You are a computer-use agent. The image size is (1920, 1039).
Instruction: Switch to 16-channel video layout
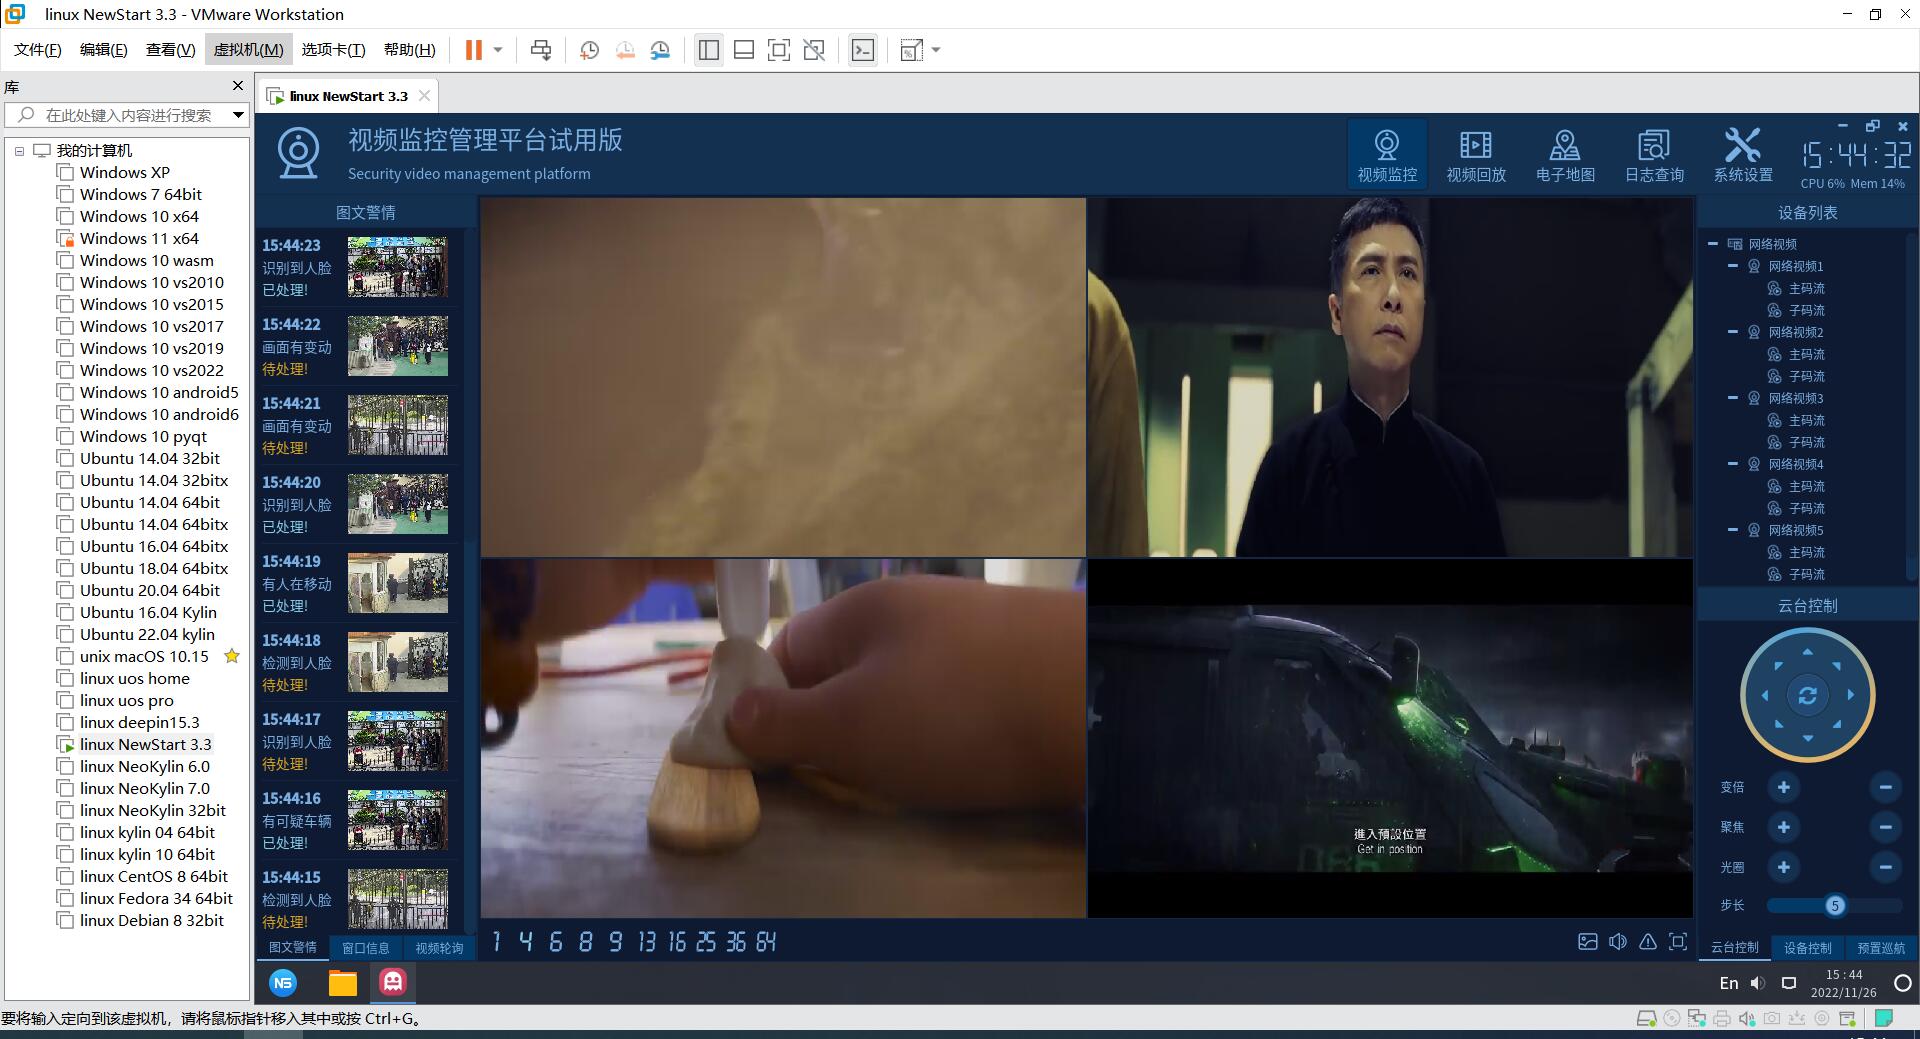tap(677, 942)
